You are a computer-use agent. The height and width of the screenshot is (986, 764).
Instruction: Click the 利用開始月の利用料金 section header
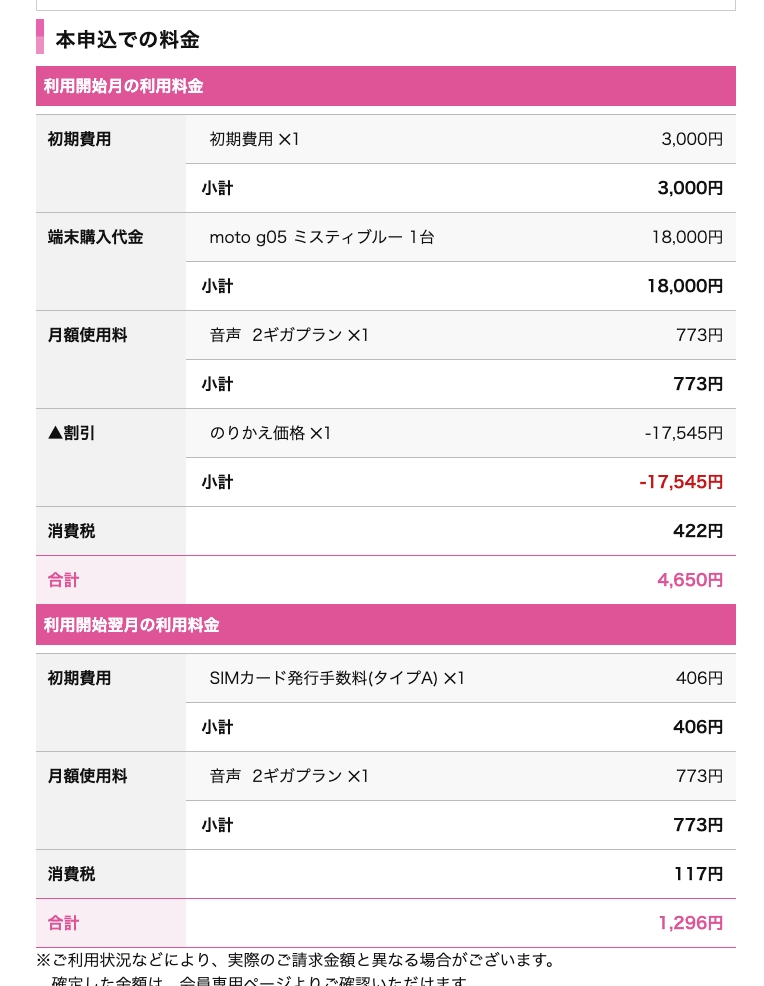tap(124, 86)
